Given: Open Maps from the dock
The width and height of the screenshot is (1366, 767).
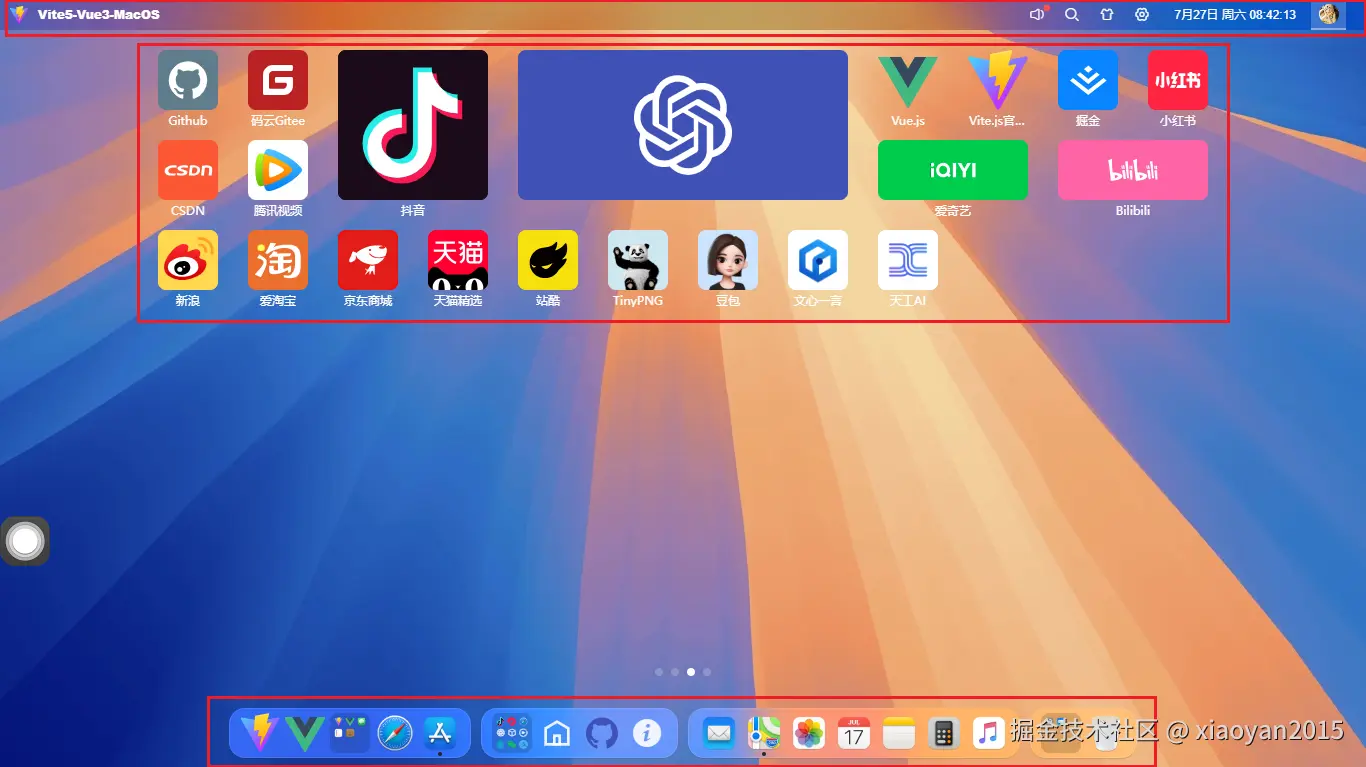Looking at the screenshot, I should coord(764,733).
